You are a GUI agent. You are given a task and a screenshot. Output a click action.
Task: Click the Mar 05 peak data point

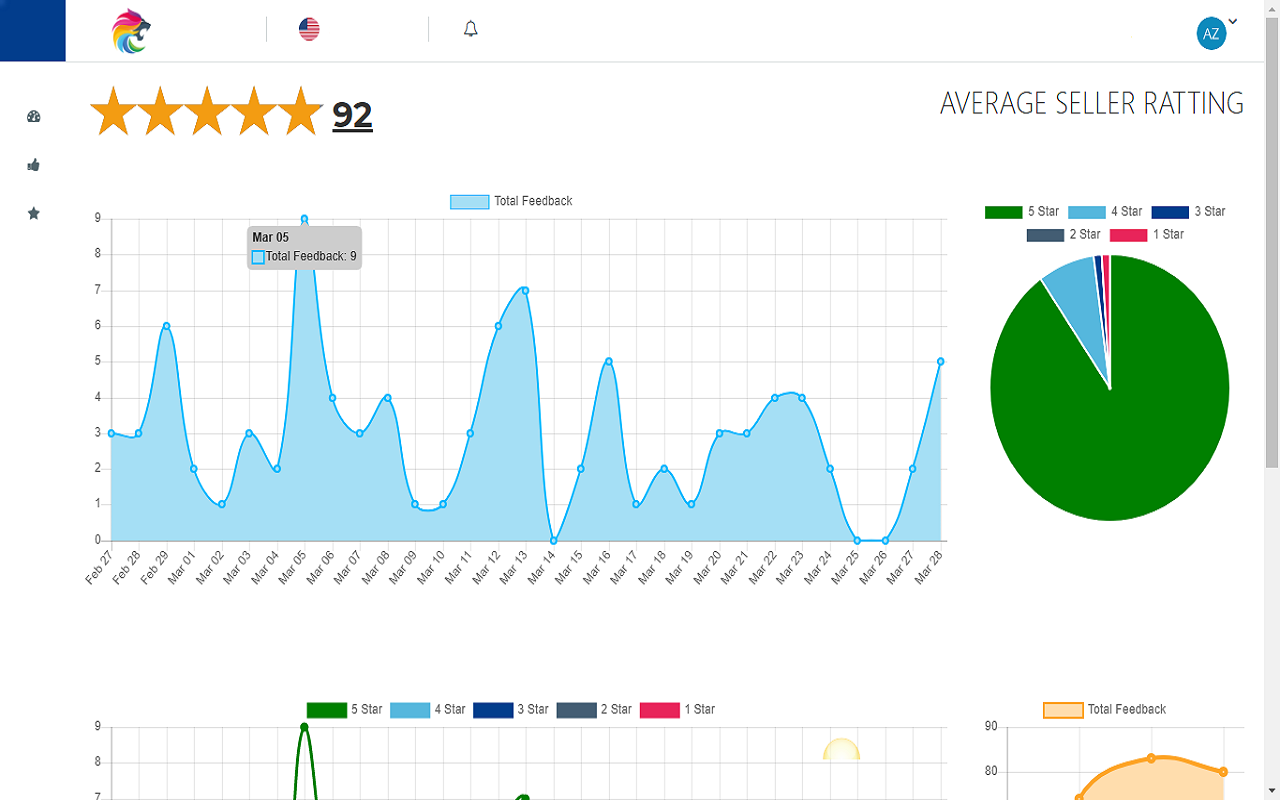304,219
